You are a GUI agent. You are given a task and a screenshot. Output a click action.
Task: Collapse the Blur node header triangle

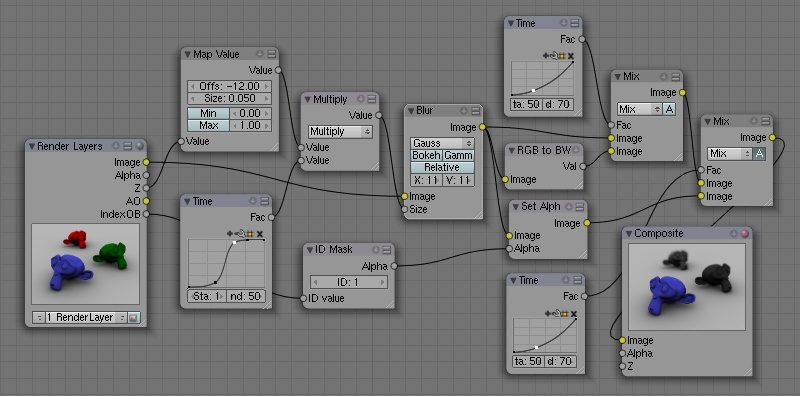(x=411, y=111)
